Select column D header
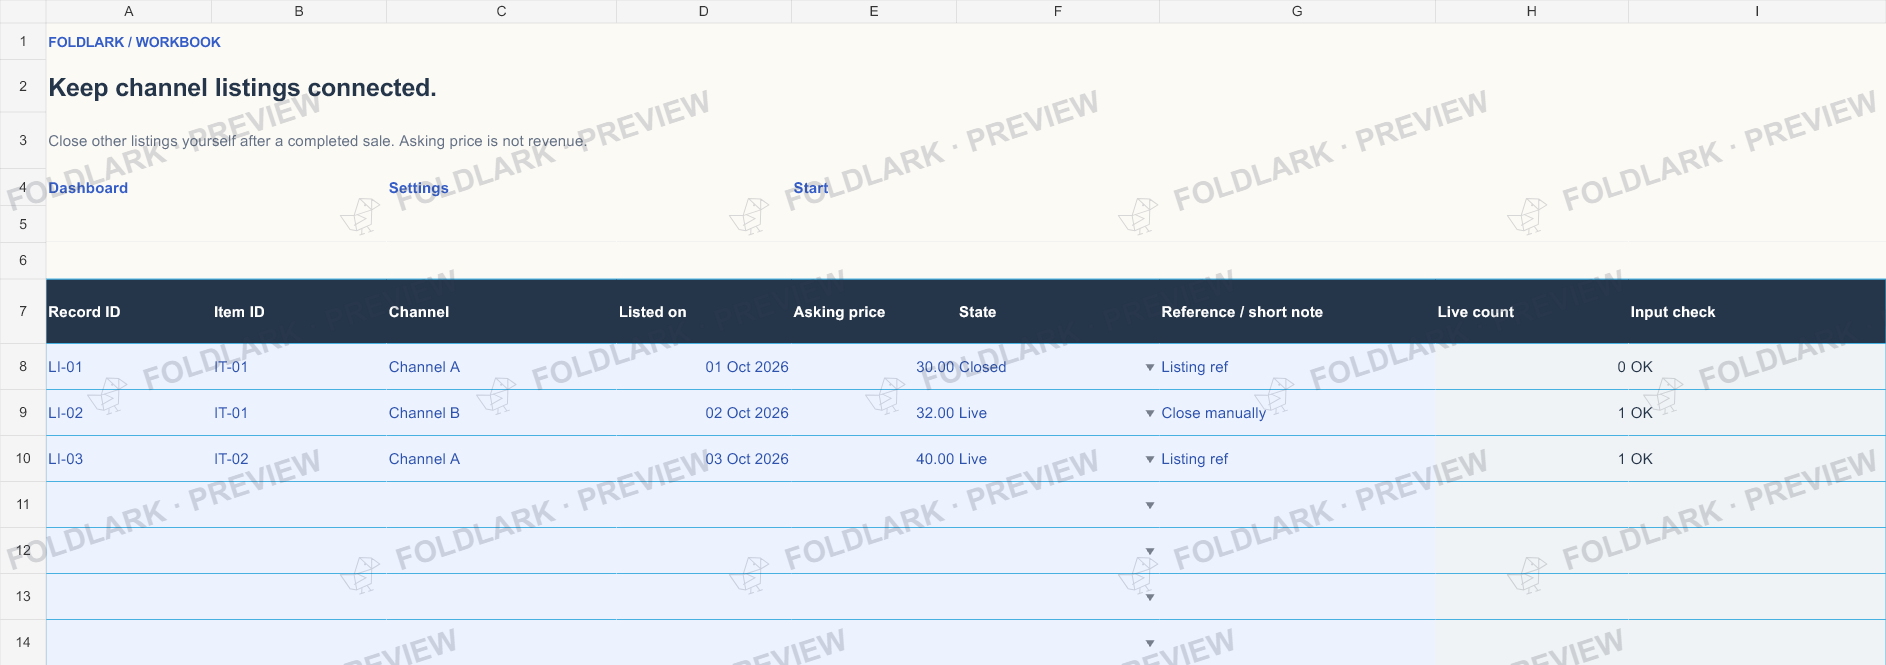Image resolution: width=1886 pixels, height=665 pixels. [x=704, y=11]
